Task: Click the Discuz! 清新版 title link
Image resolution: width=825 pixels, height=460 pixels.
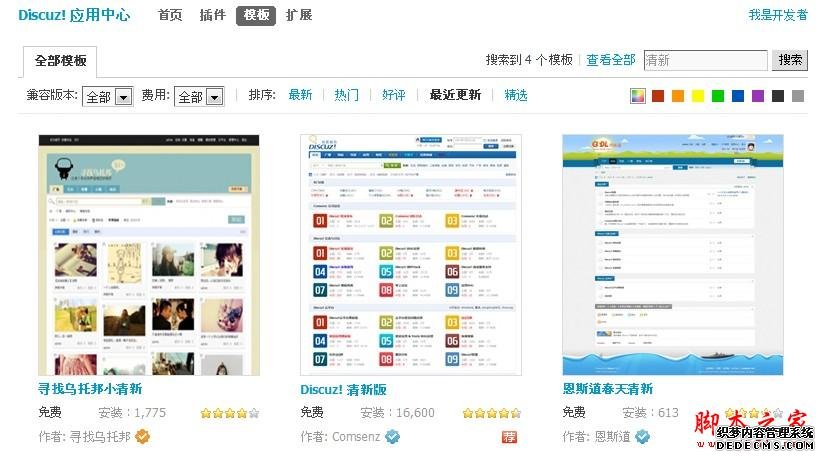Action: pyautogui.click(x=343, y=389)
